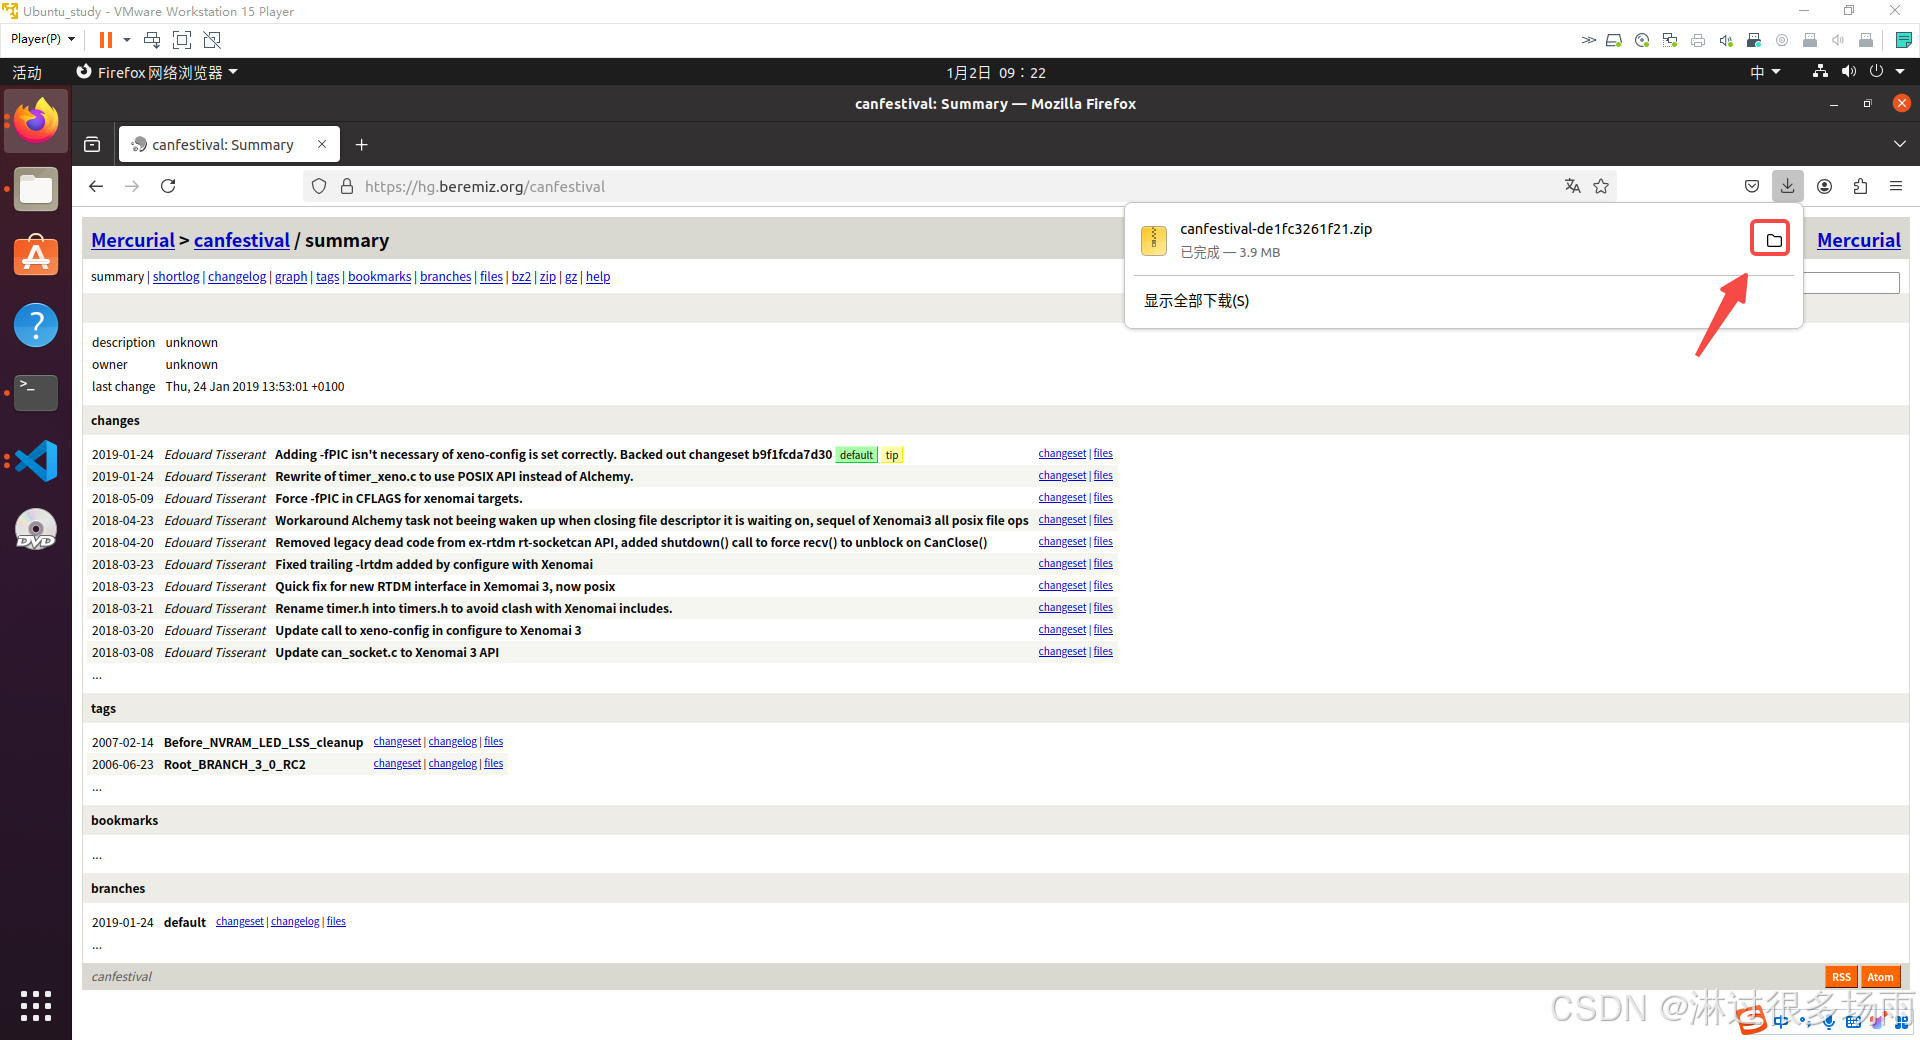Open the bookmarks navigation link
Screen dimensions: 1920x1040
click(x=380, y=277)
